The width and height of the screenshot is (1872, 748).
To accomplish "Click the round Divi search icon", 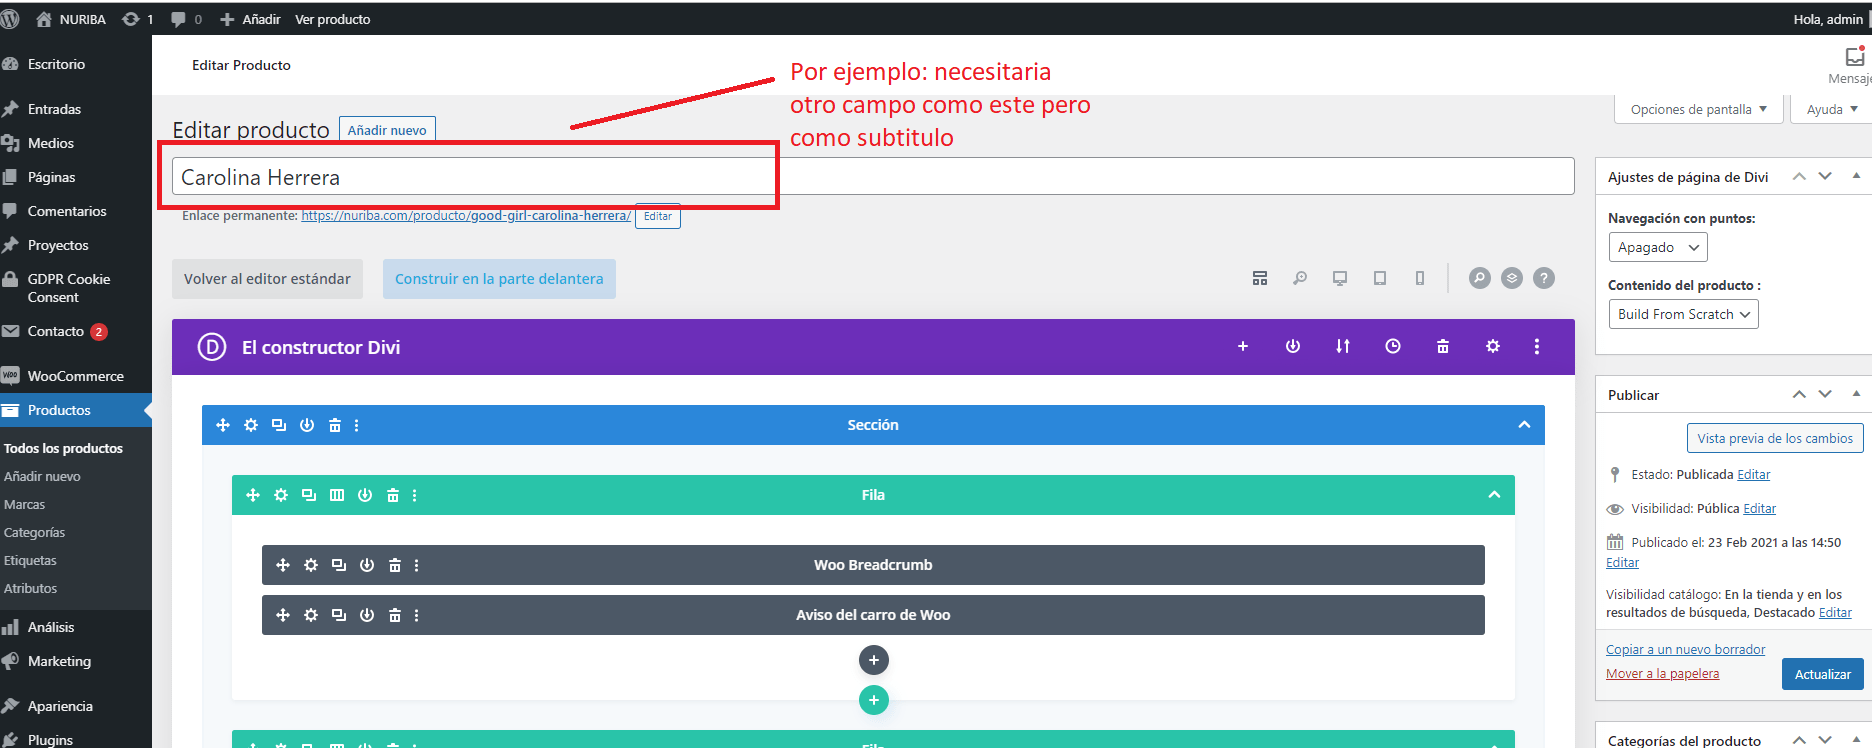I will 1480,278.
